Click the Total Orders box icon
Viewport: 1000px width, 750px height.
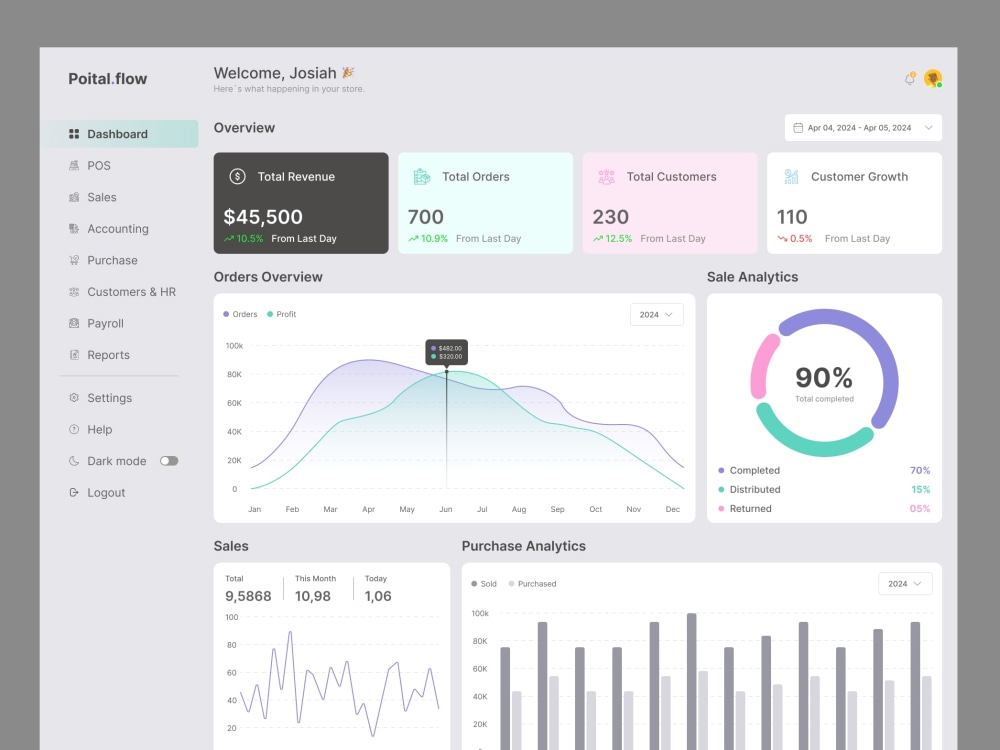422,177
